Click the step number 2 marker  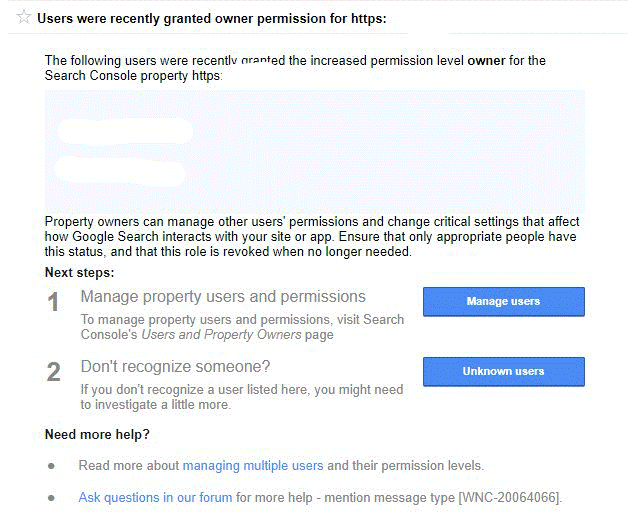click(54, 373)
